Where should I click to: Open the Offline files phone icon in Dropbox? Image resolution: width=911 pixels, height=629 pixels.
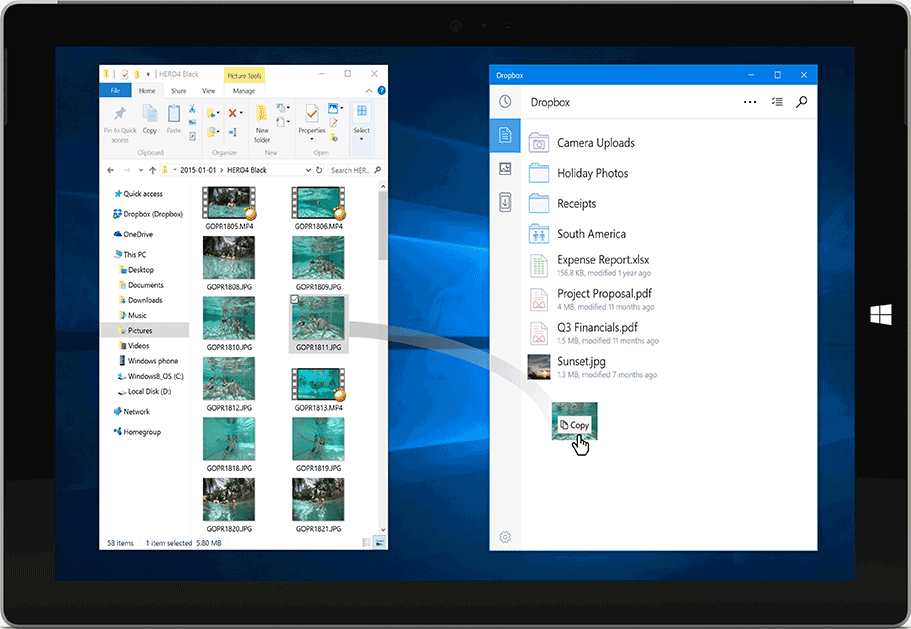coord(505,202)
